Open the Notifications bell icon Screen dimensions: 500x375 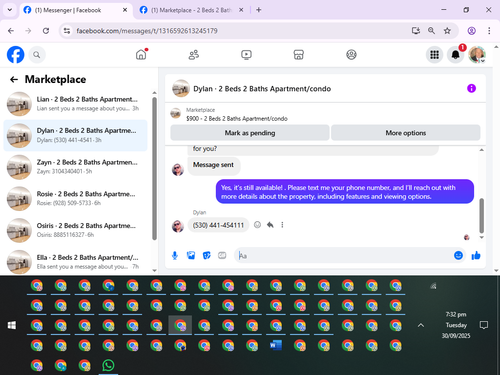point(456,55)
